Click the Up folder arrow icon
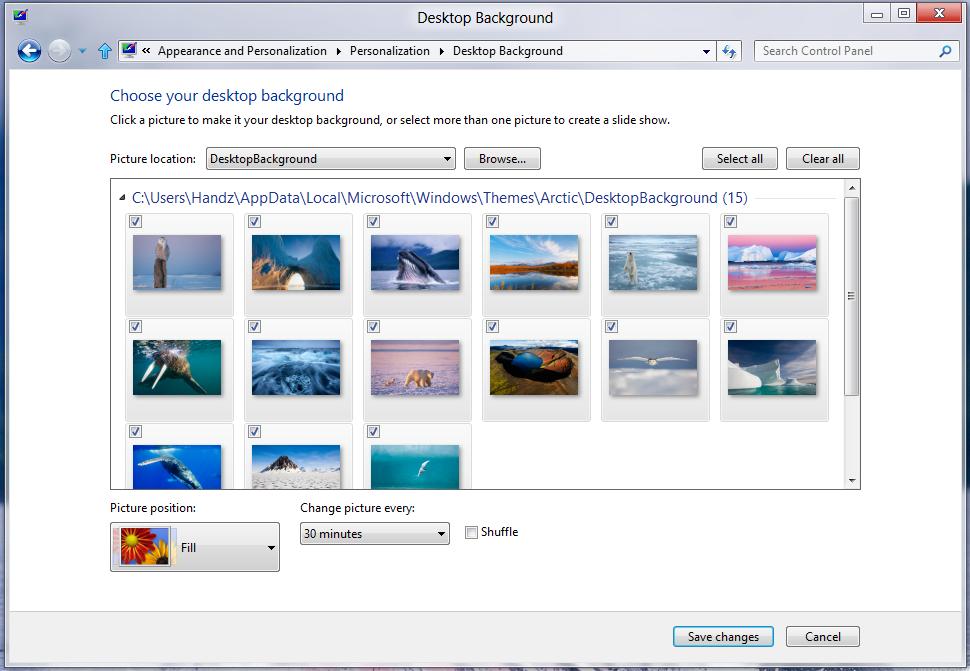Screen dimensions: 970x671 pos(105,51)
